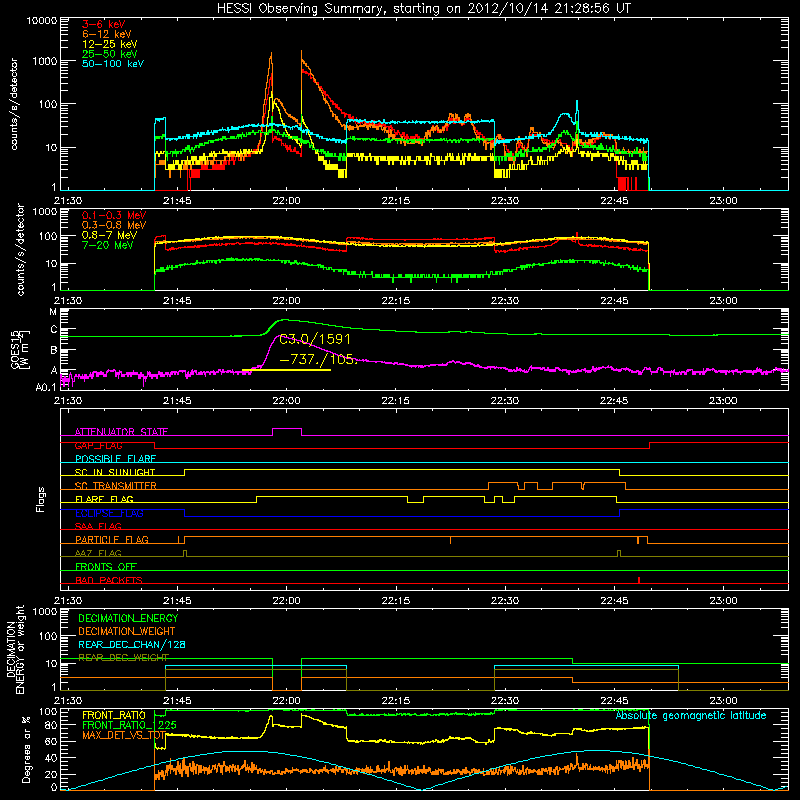The width and height of the screenshot is (800, 800).
Task: Click the A0.1 tick label
Action: (x=46, y=388)
